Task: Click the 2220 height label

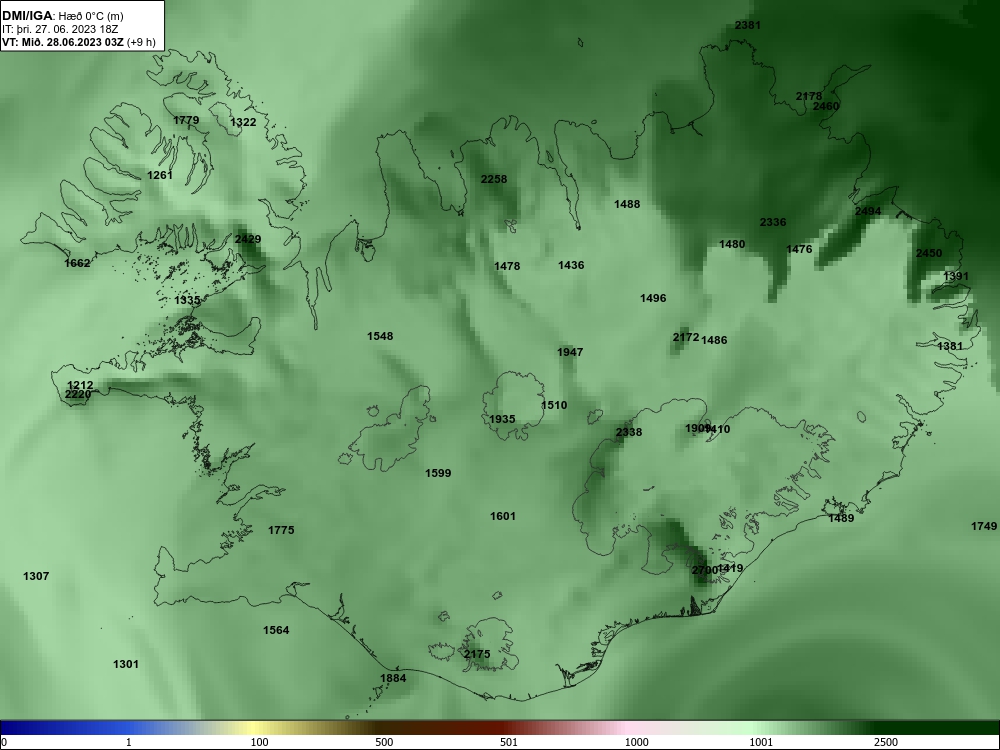Action: pos(78,395)
